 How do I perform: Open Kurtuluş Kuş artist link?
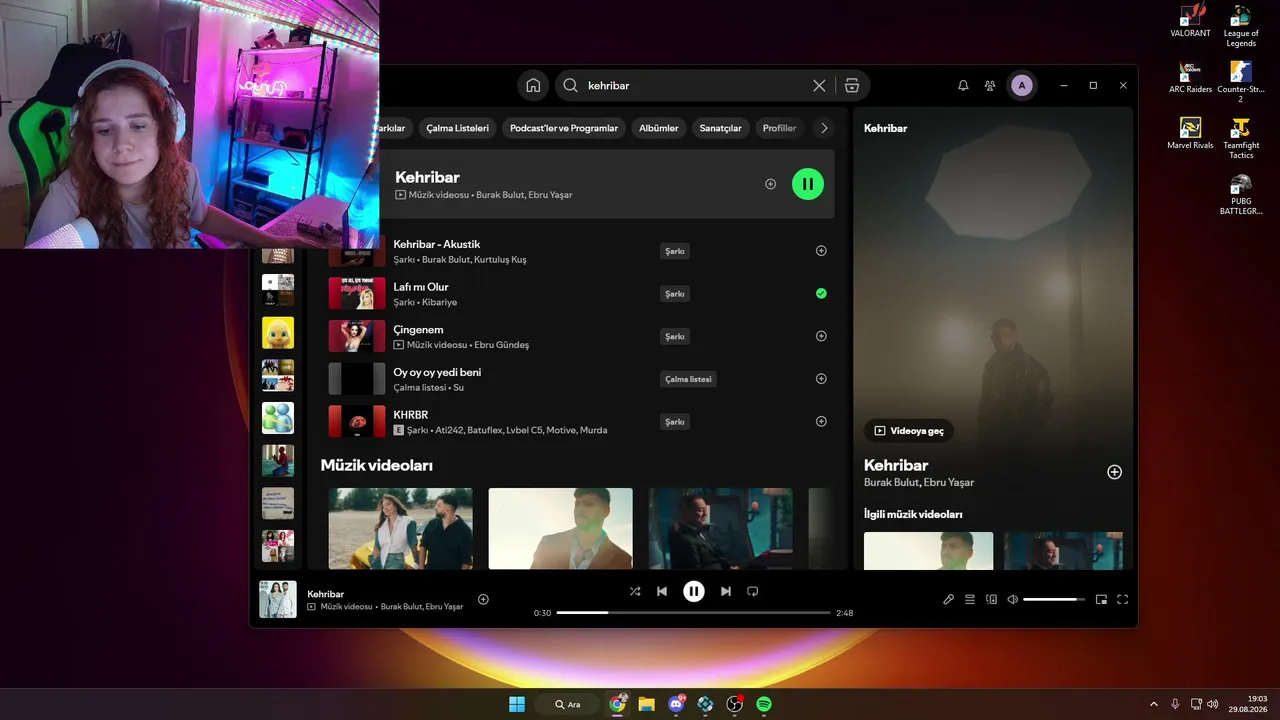click(500, 260)
